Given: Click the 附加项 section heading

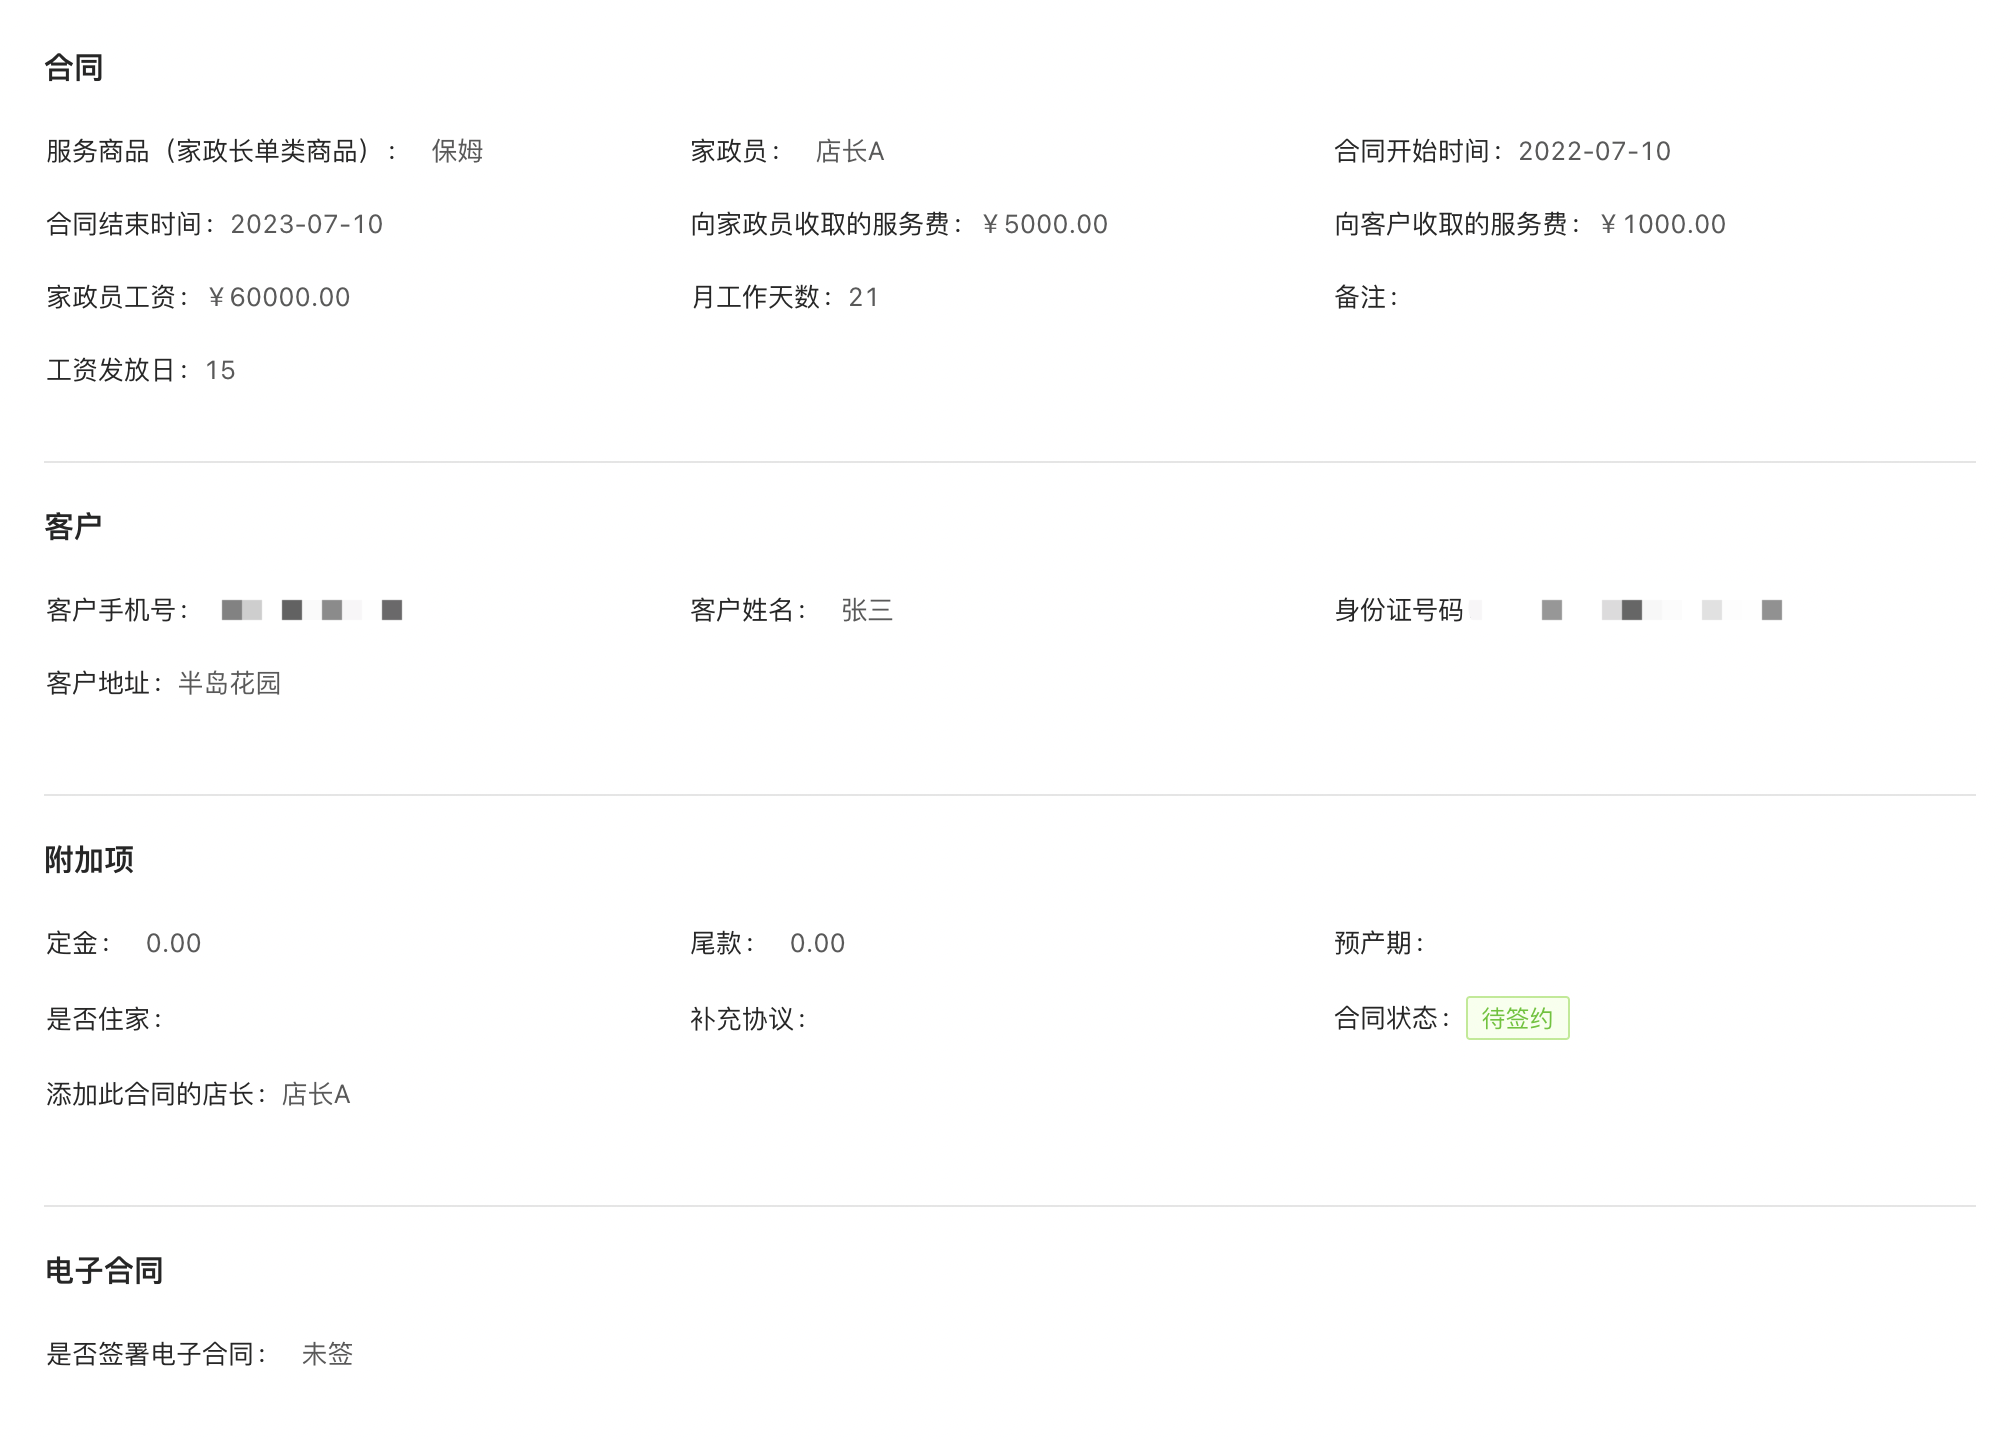Looking at the screenshot, I should pyautogui.click(x=89, y=860).
